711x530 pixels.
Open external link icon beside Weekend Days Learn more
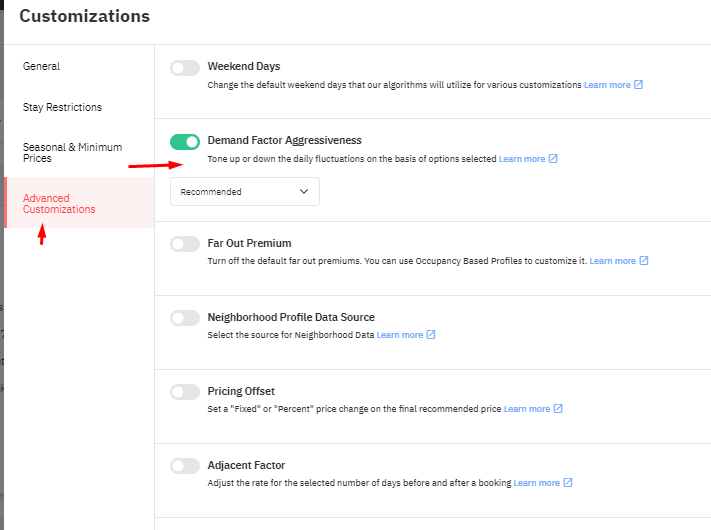click(x=638, y=85)
